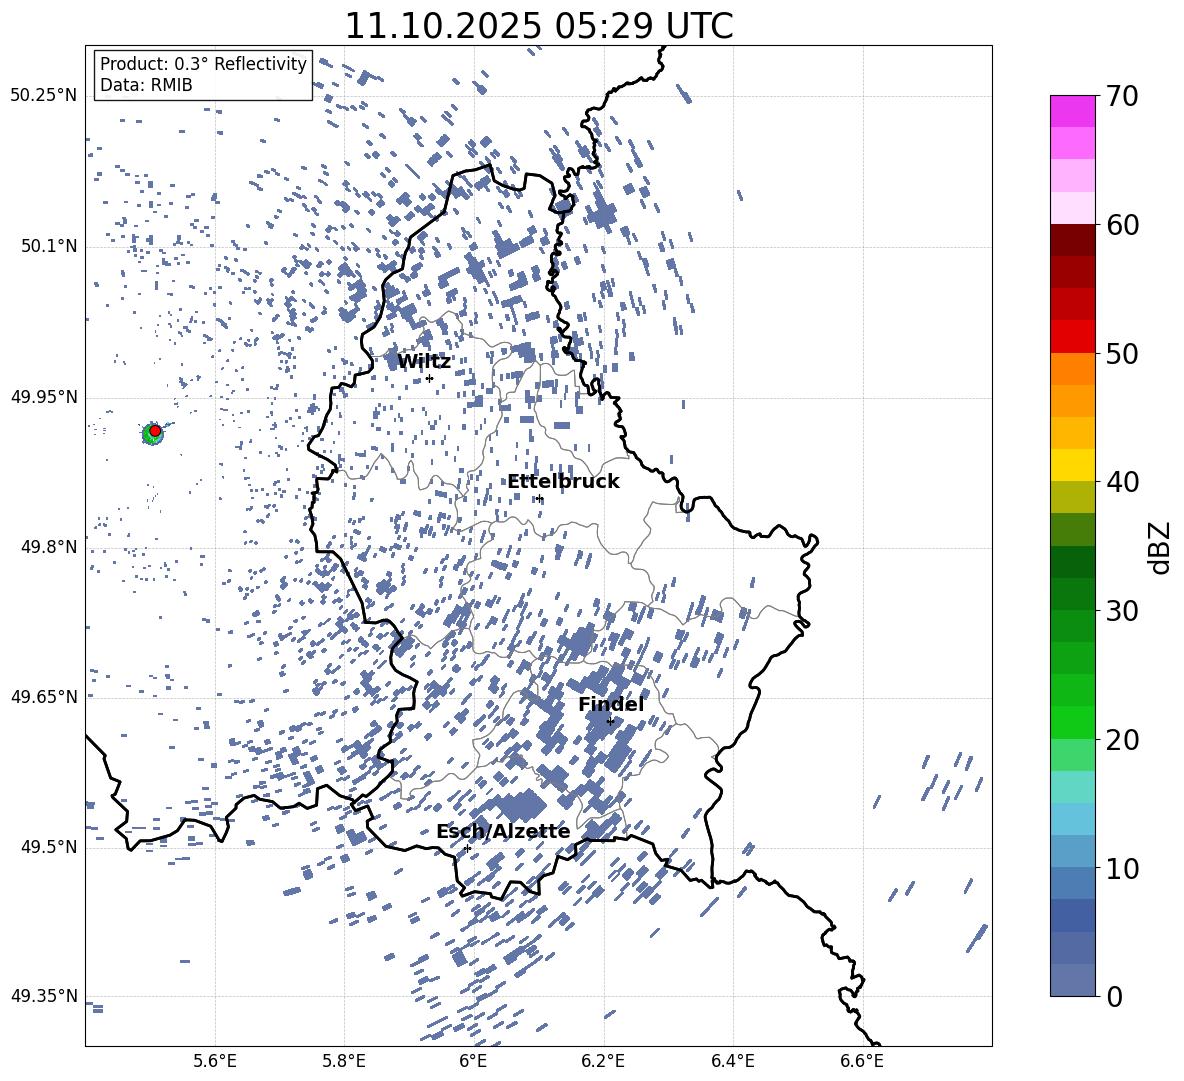Click the 5.8°E longitude label
This screenshot has height=1081, width=1184.
click(344, 1062)
